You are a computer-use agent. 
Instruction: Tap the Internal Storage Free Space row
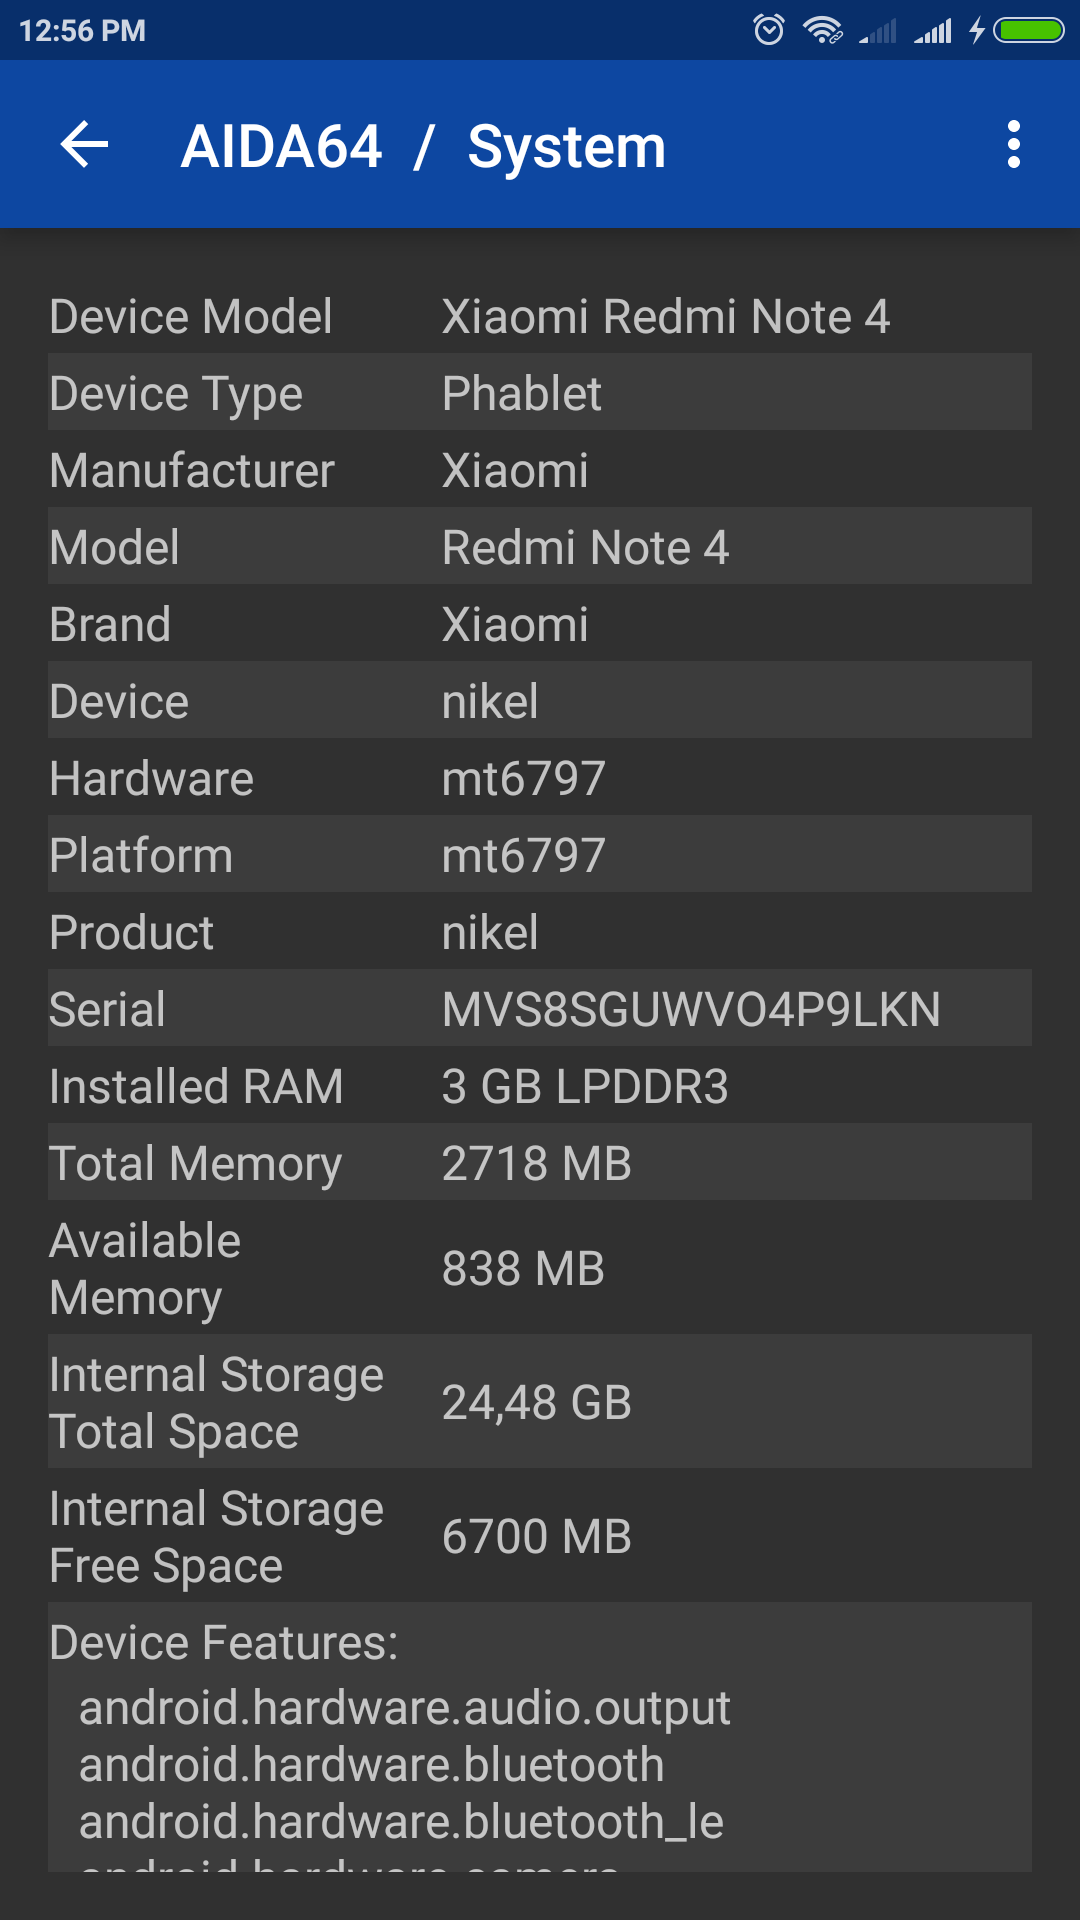(x=540, y=1536)
